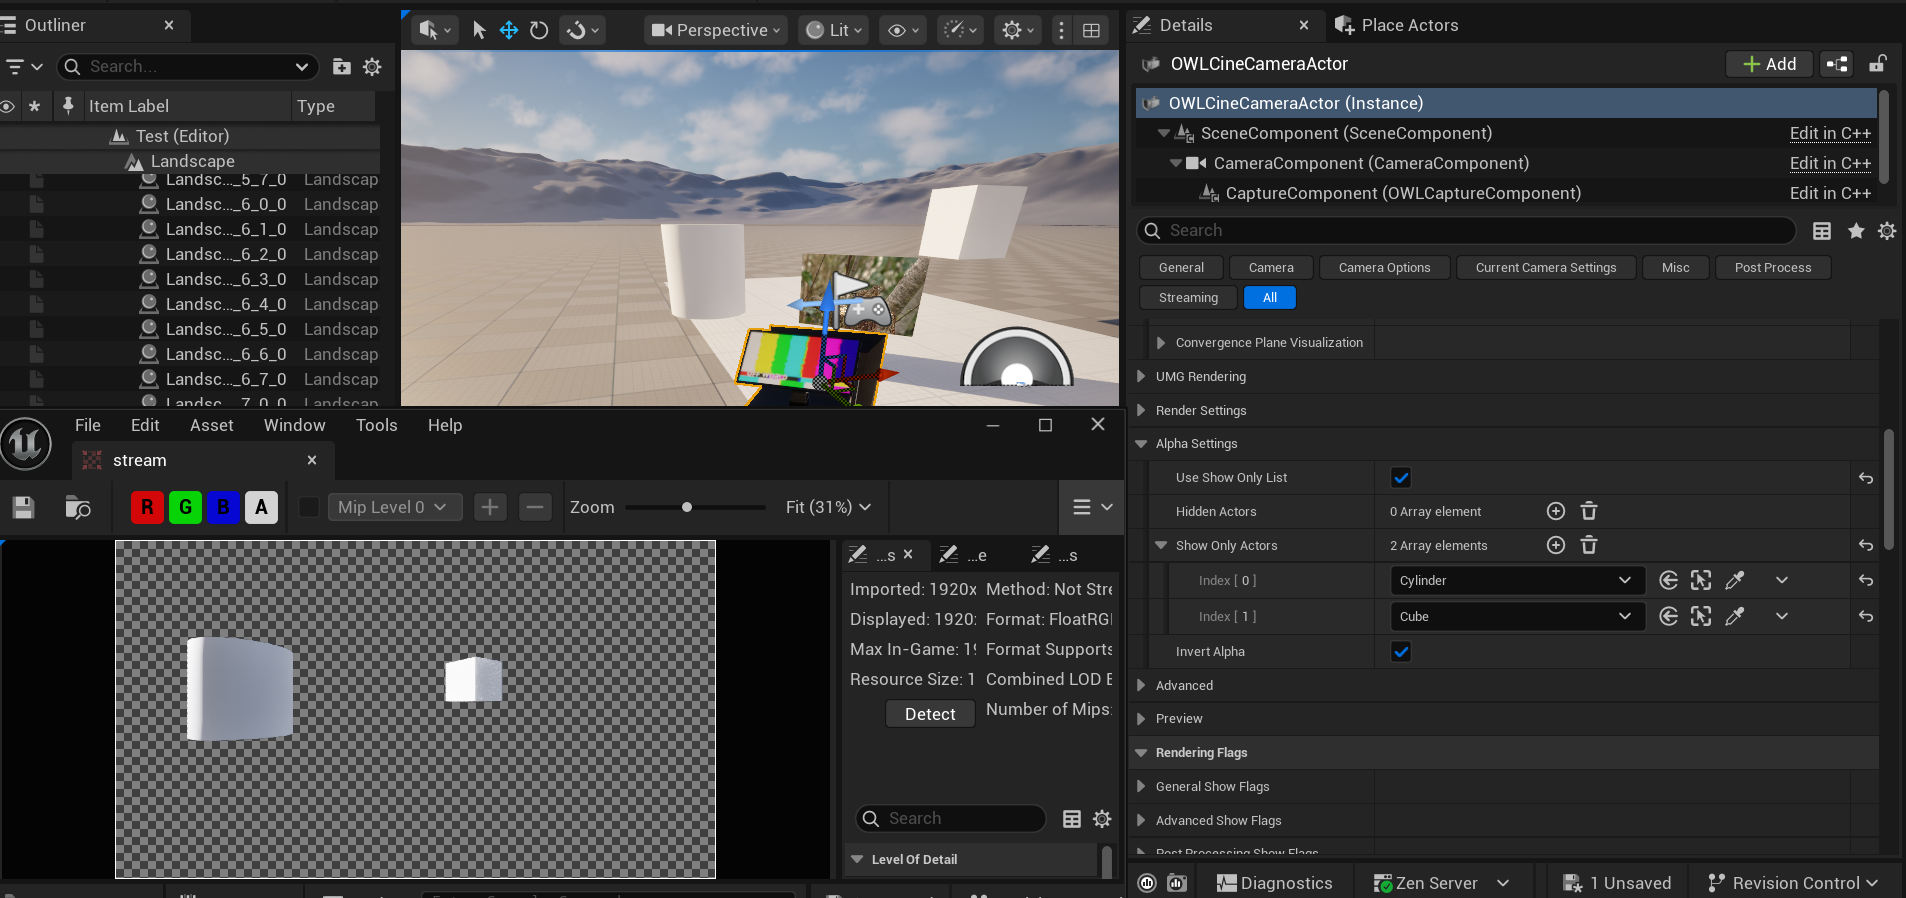
Task: Add a new folder in the Outliner
Action: [x=342, y=66]
